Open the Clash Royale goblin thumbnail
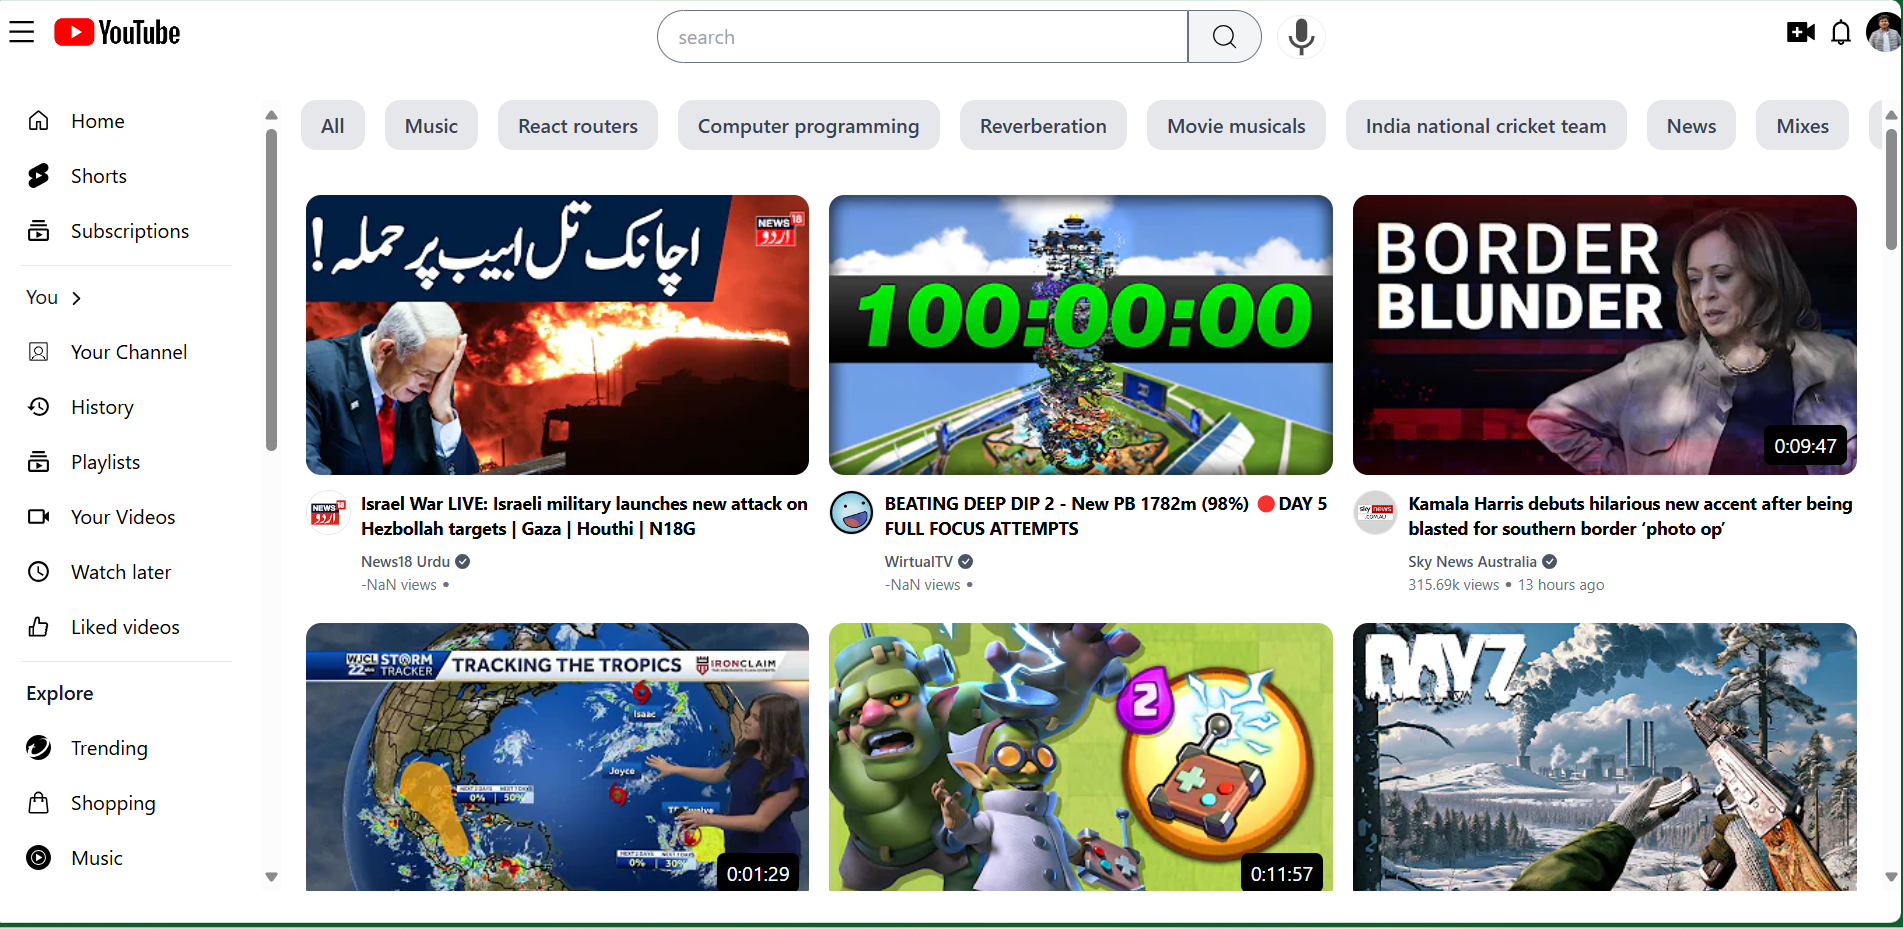This screenshot has width=1903, height=929. [1081, 757]
